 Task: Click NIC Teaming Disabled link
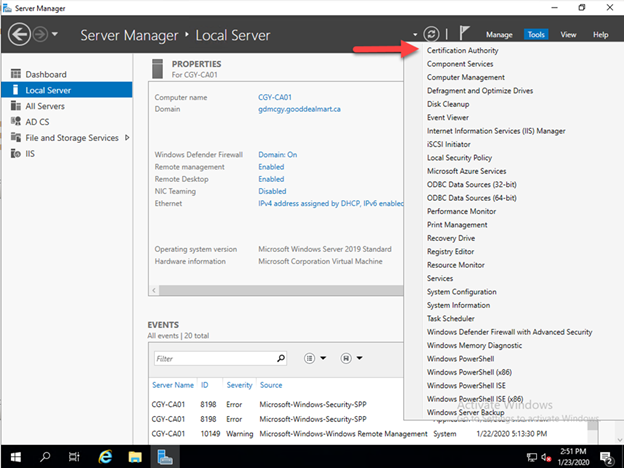click(272, 191)
